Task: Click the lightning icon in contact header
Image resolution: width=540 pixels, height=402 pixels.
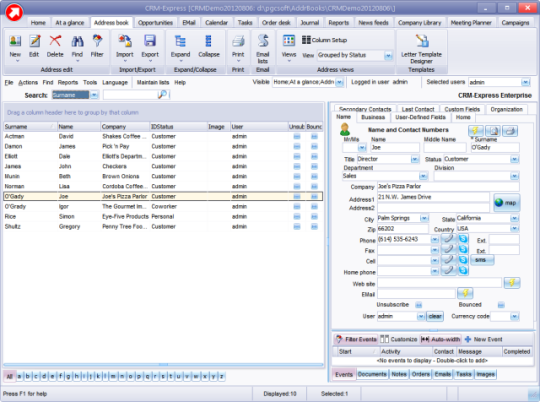Action: [x=476, y=131]
